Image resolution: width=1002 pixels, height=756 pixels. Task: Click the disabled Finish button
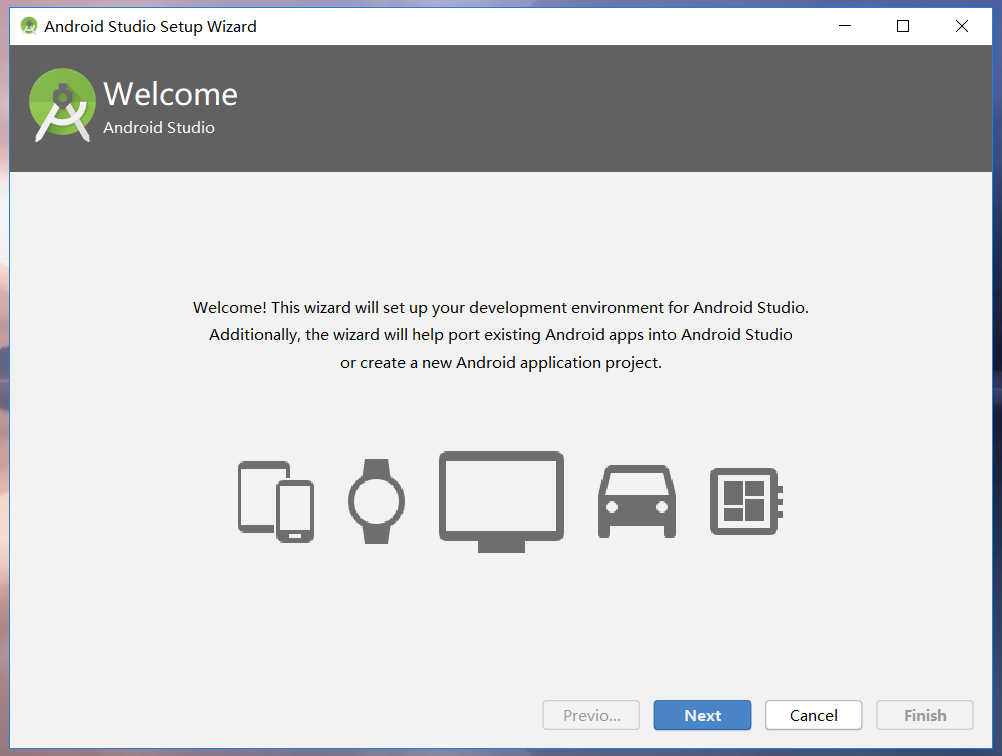click(924, 715)
